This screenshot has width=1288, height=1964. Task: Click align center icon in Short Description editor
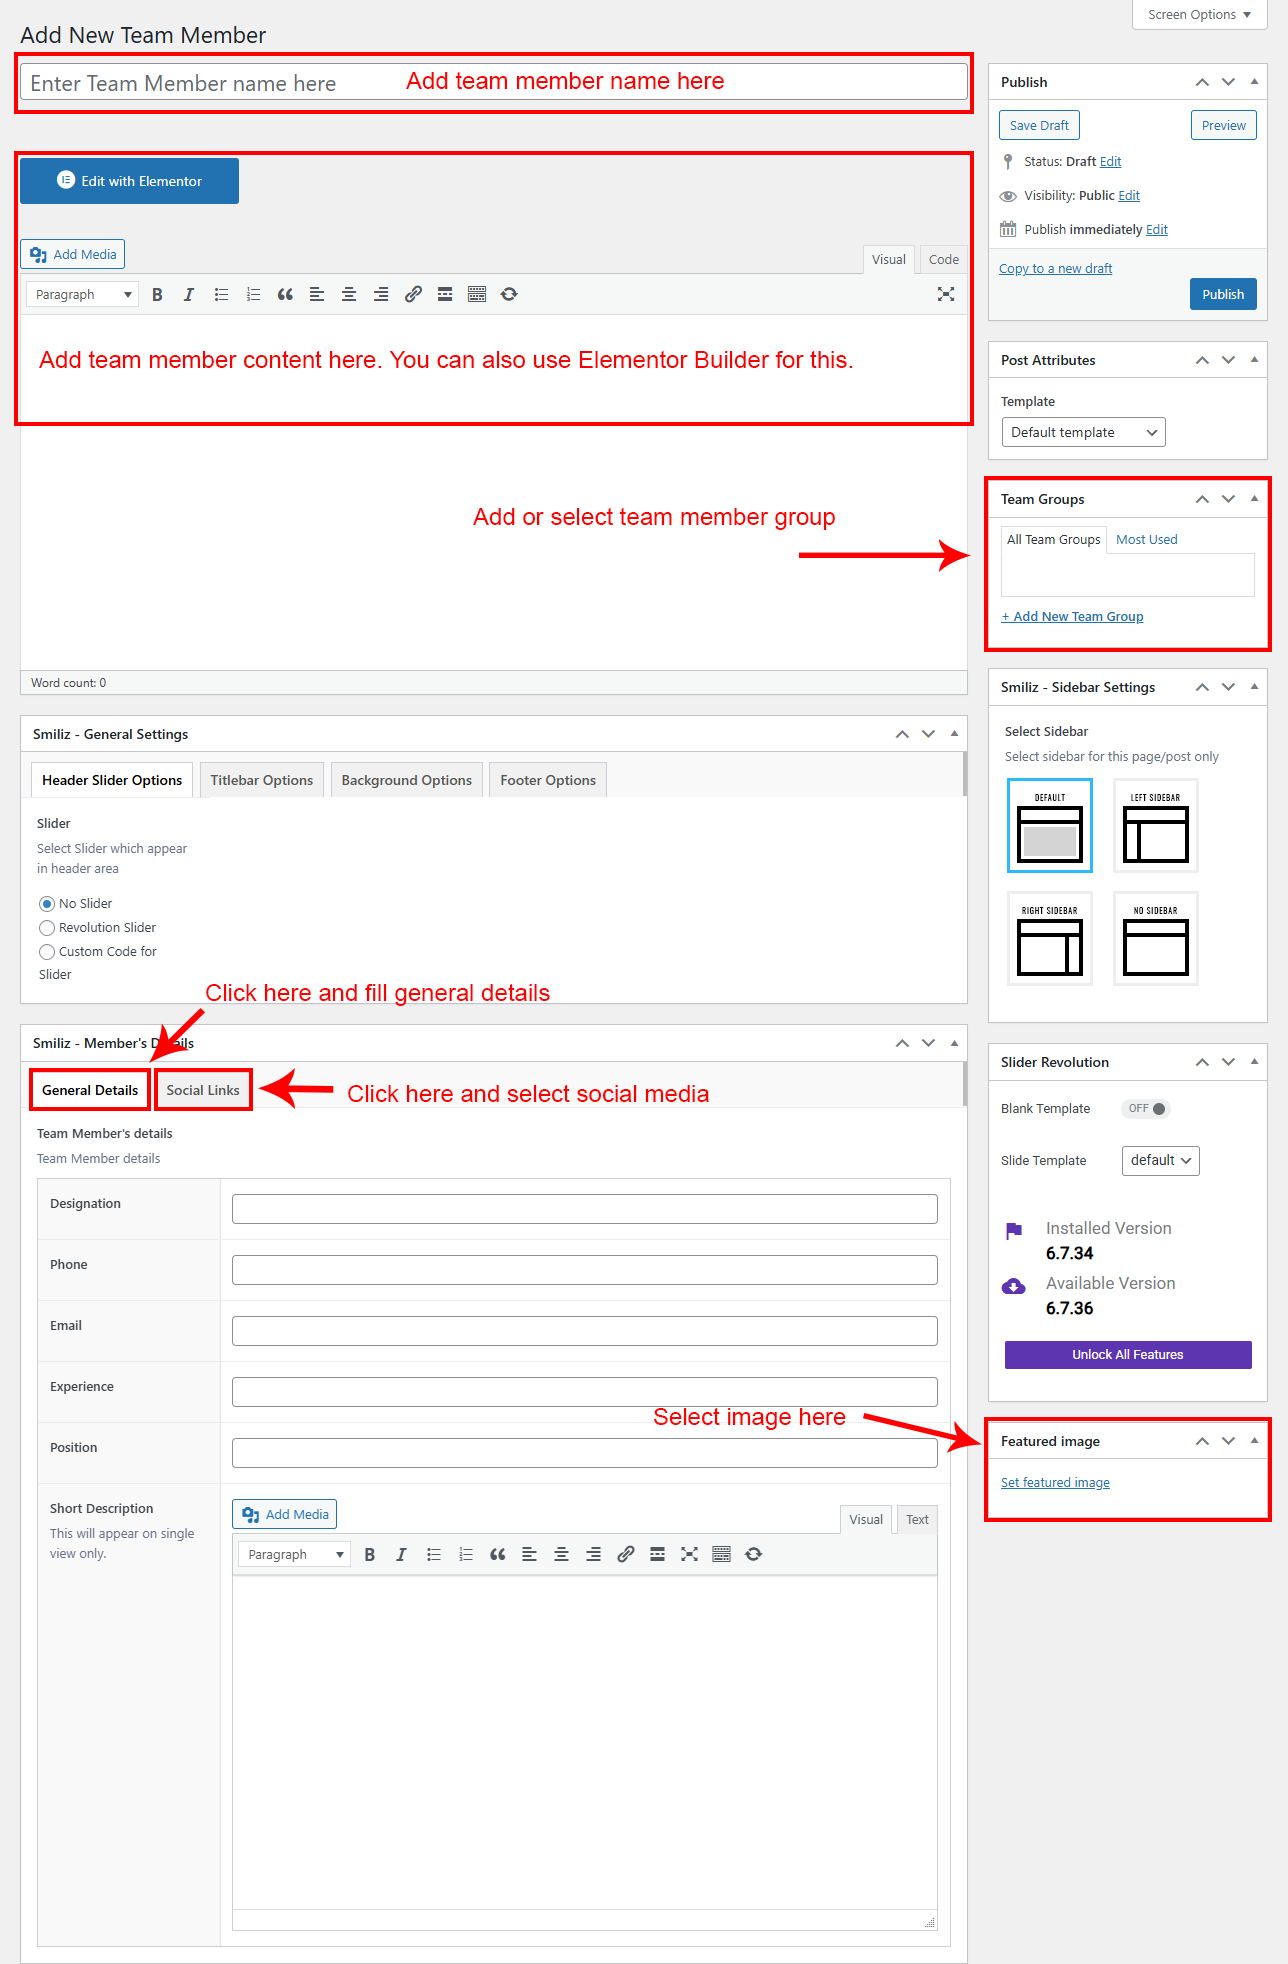tap(562, 1554)
